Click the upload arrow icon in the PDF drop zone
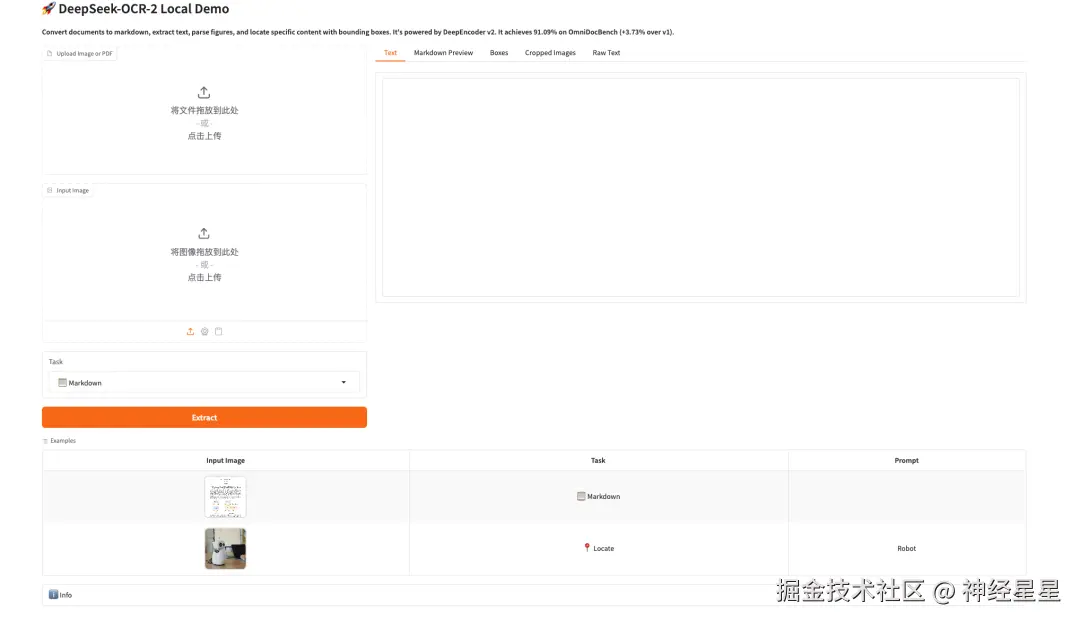Image resolution: width=1080 pixels, height=623 pixels. [204, 92]
